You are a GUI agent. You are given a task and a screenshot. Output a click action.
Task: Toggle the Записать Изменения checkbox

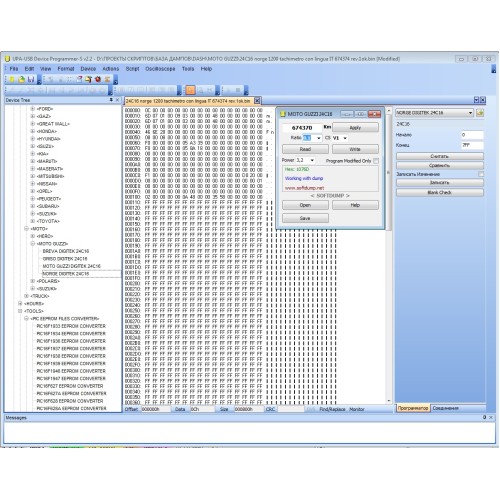481,174
